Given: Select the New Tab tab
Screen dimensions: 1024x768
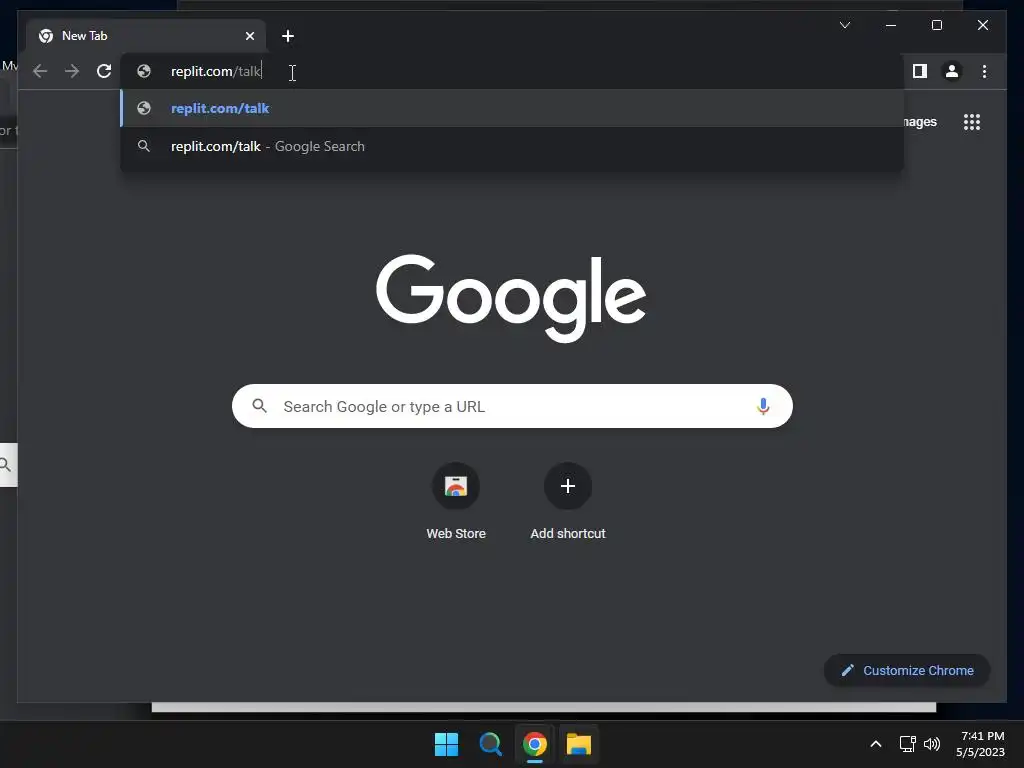Looking at the screenshot, I should (x=146, y=36).
